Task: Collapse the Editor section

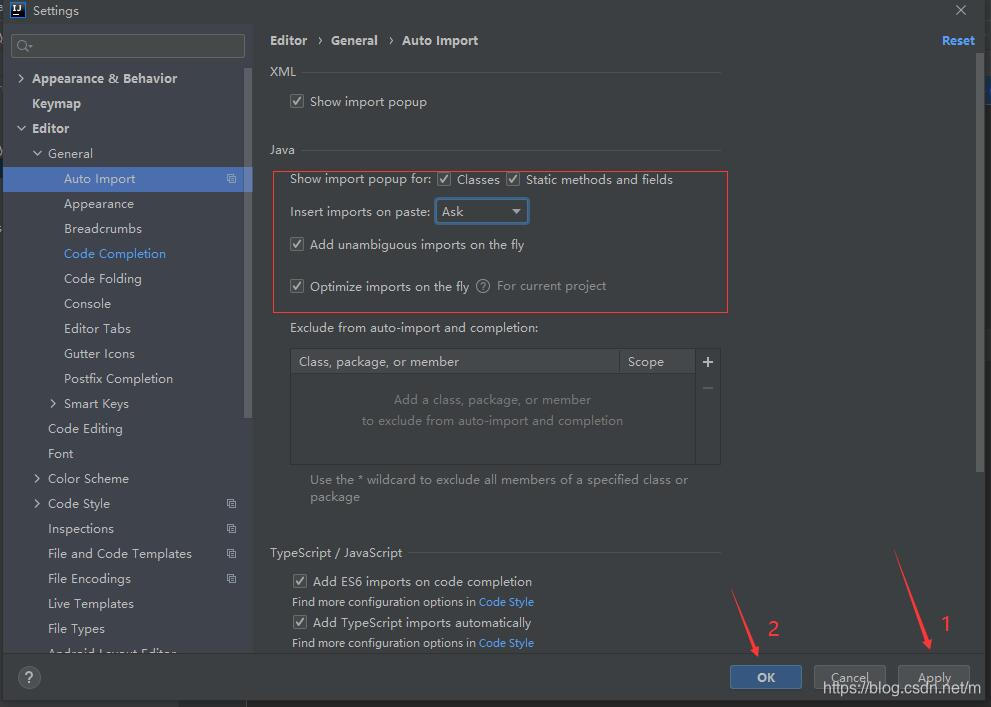Action: coord(21,128)
